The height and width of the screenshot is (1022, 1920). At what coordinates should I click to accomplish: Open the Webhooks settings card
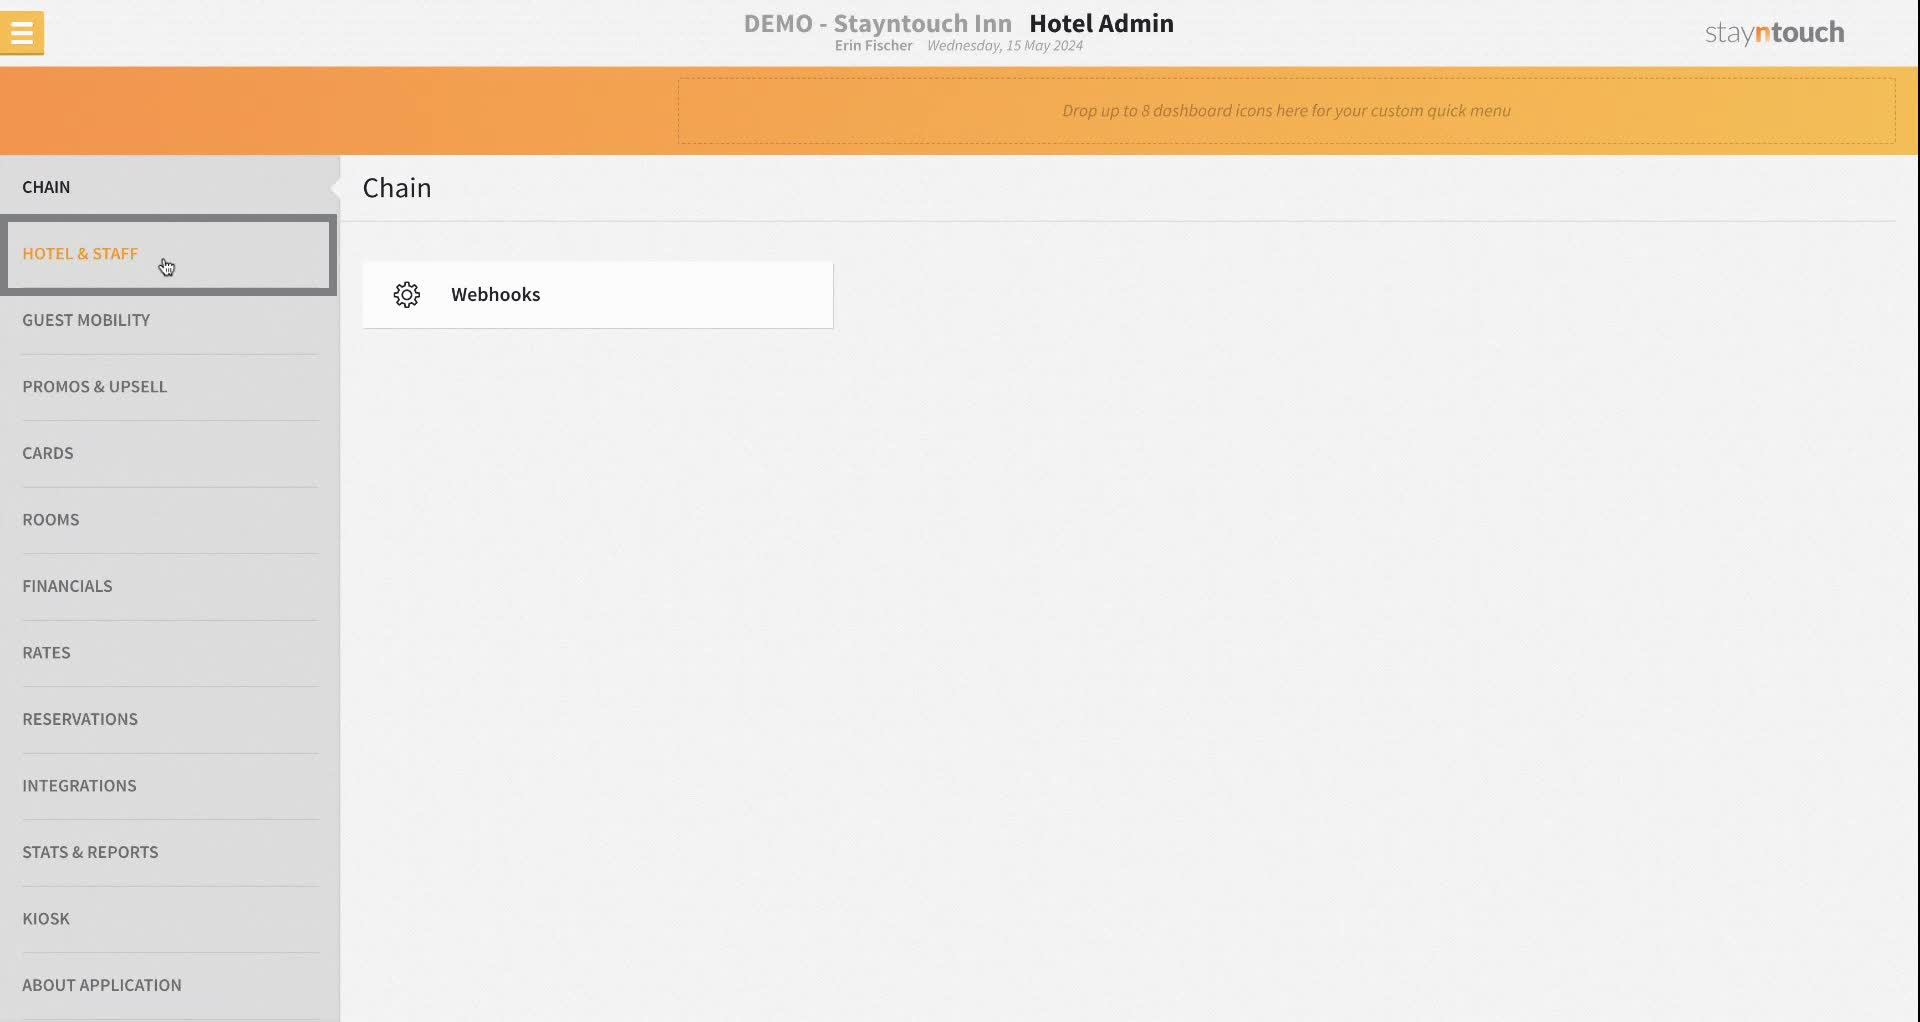pos(598,295)
